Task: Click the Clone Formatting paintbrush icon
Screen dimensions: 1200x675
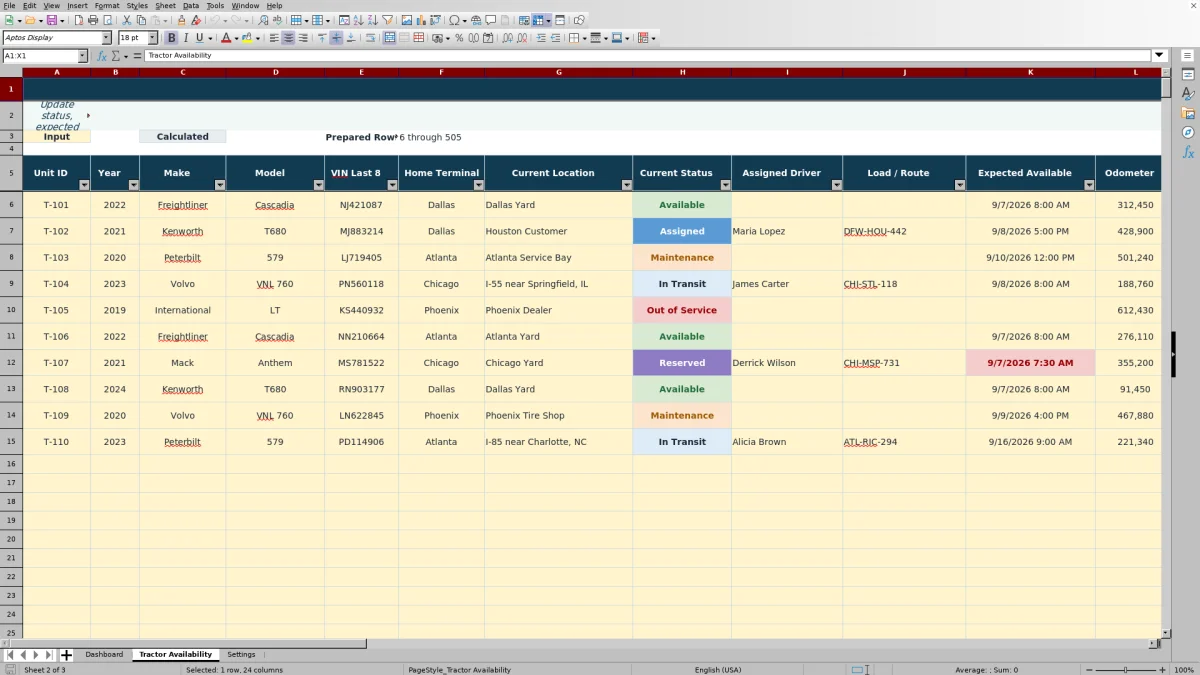Action: pos(181,20)
